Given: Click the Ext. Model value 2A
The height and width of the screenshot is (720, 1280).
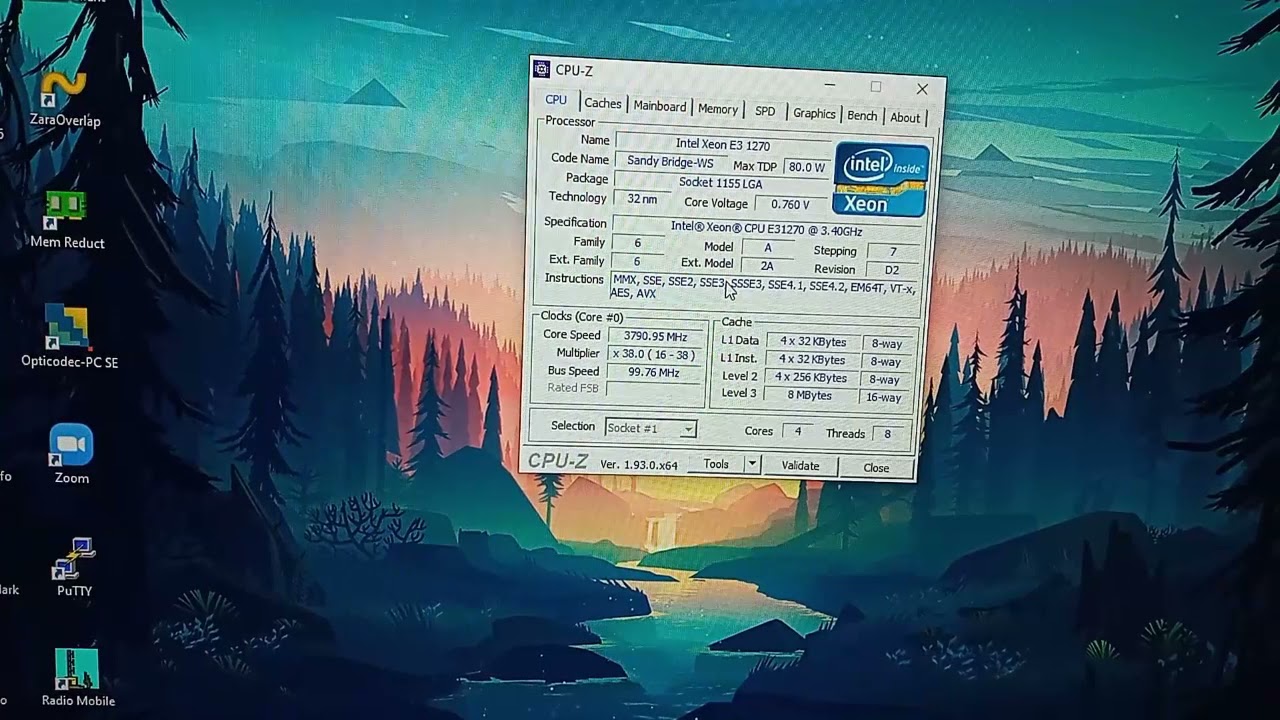Looking at the screenshot, I should click(767, 266).
